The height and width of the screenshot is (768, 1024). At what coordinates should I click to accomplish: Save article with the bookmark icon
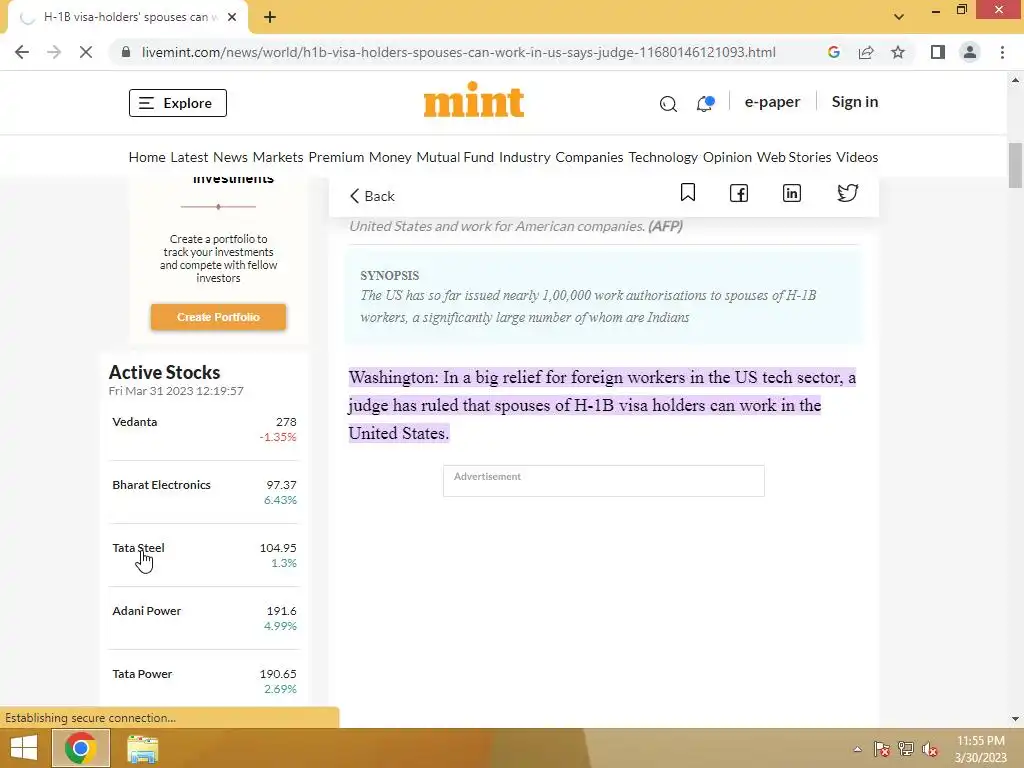tap(688, 193)
